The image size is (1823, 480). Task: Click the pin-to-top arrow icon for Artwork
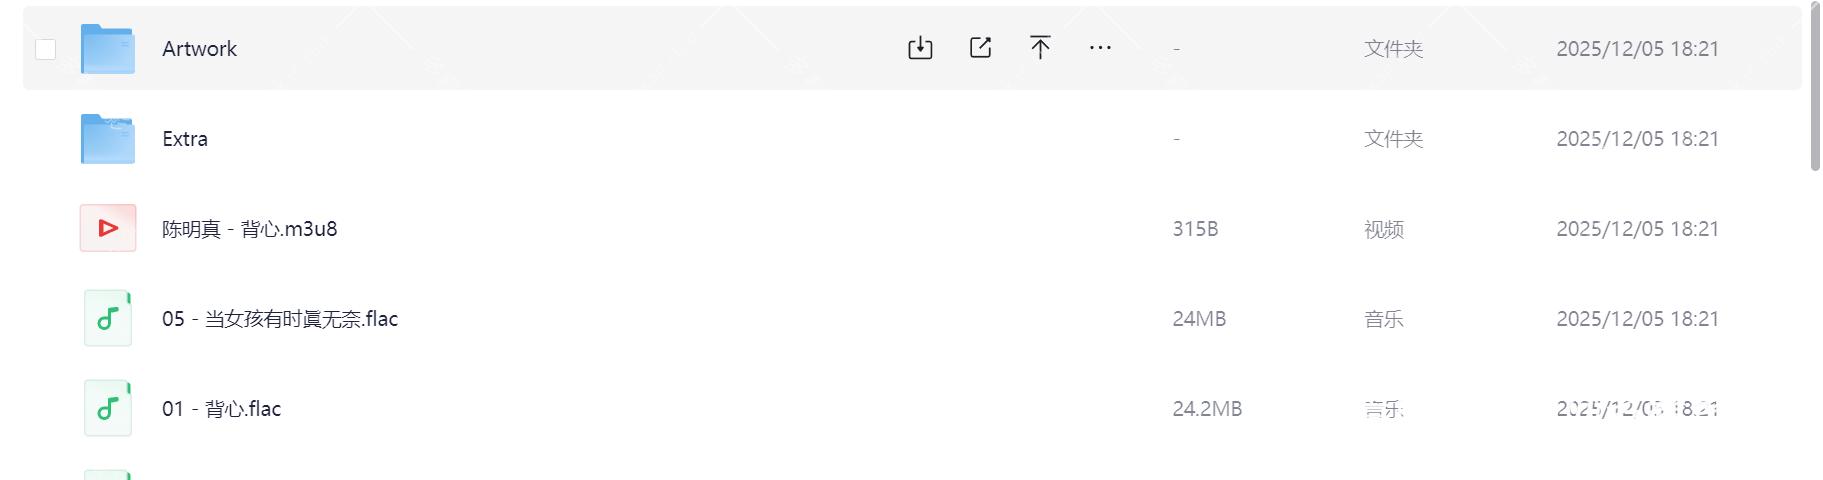tap(1040, 48)
